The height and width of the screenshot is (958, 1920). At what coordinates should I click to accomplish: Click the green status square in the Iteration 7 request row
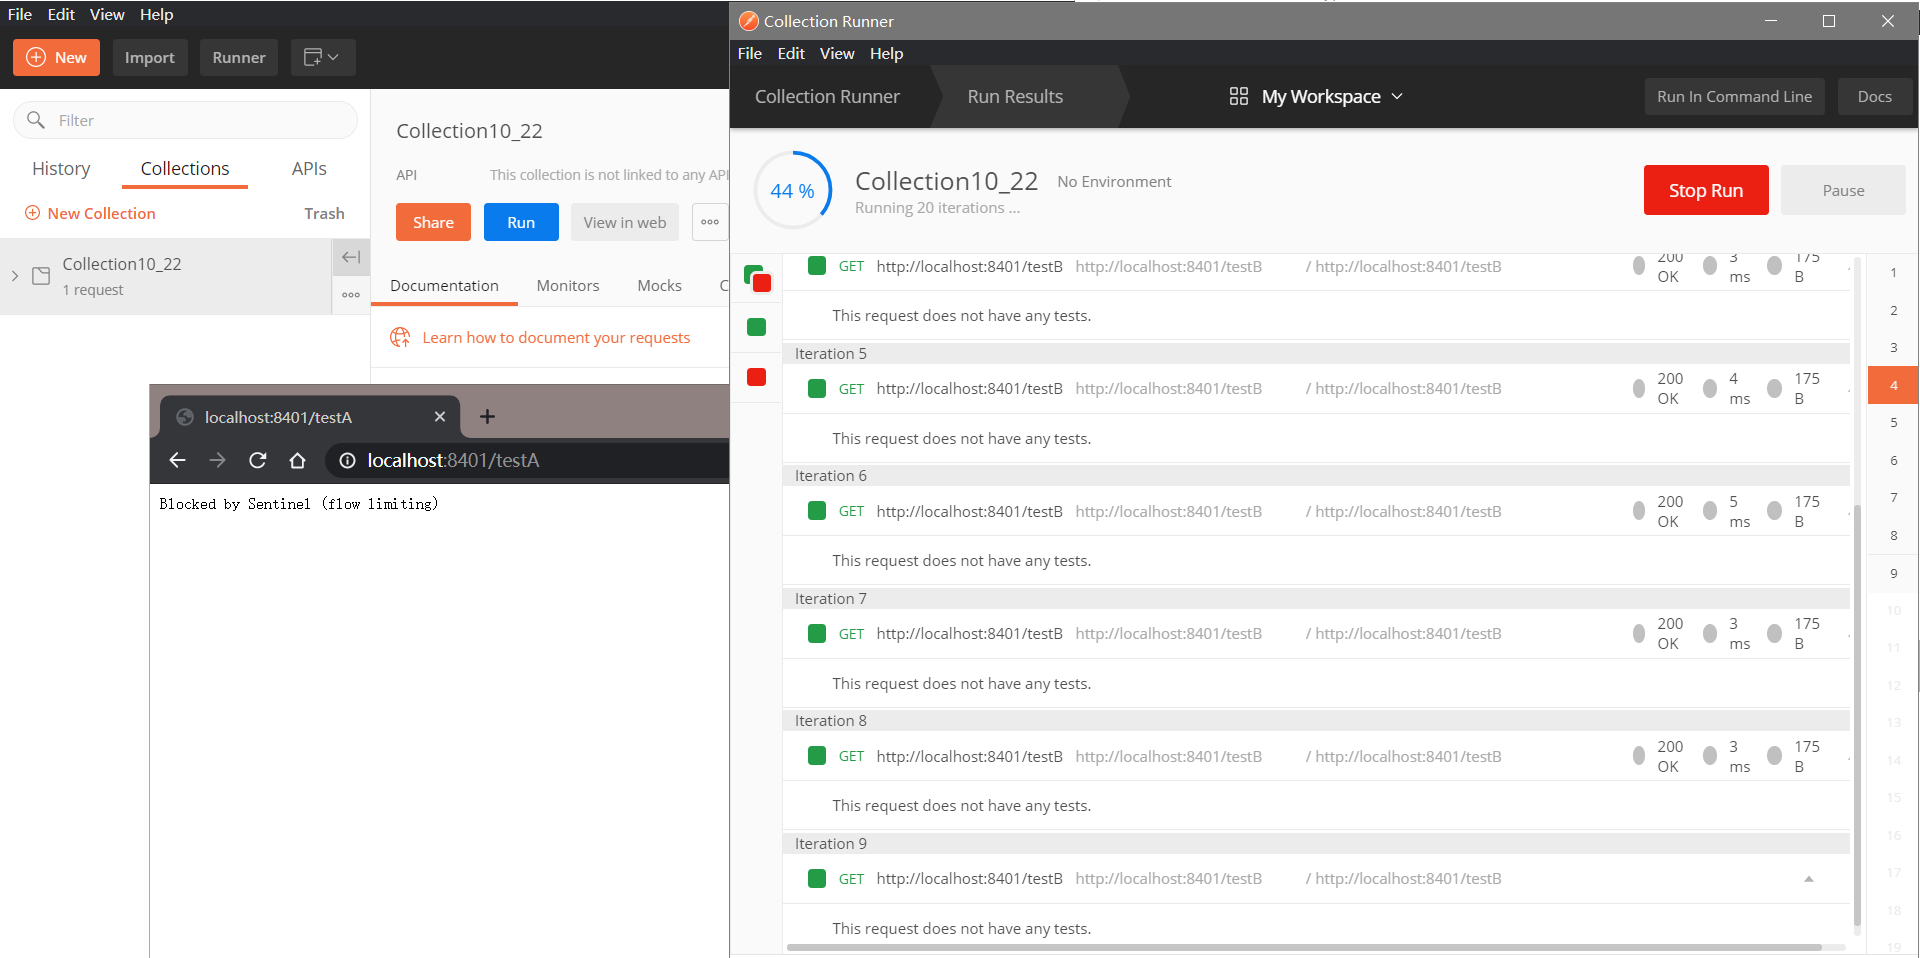click(x=817, y=634)
